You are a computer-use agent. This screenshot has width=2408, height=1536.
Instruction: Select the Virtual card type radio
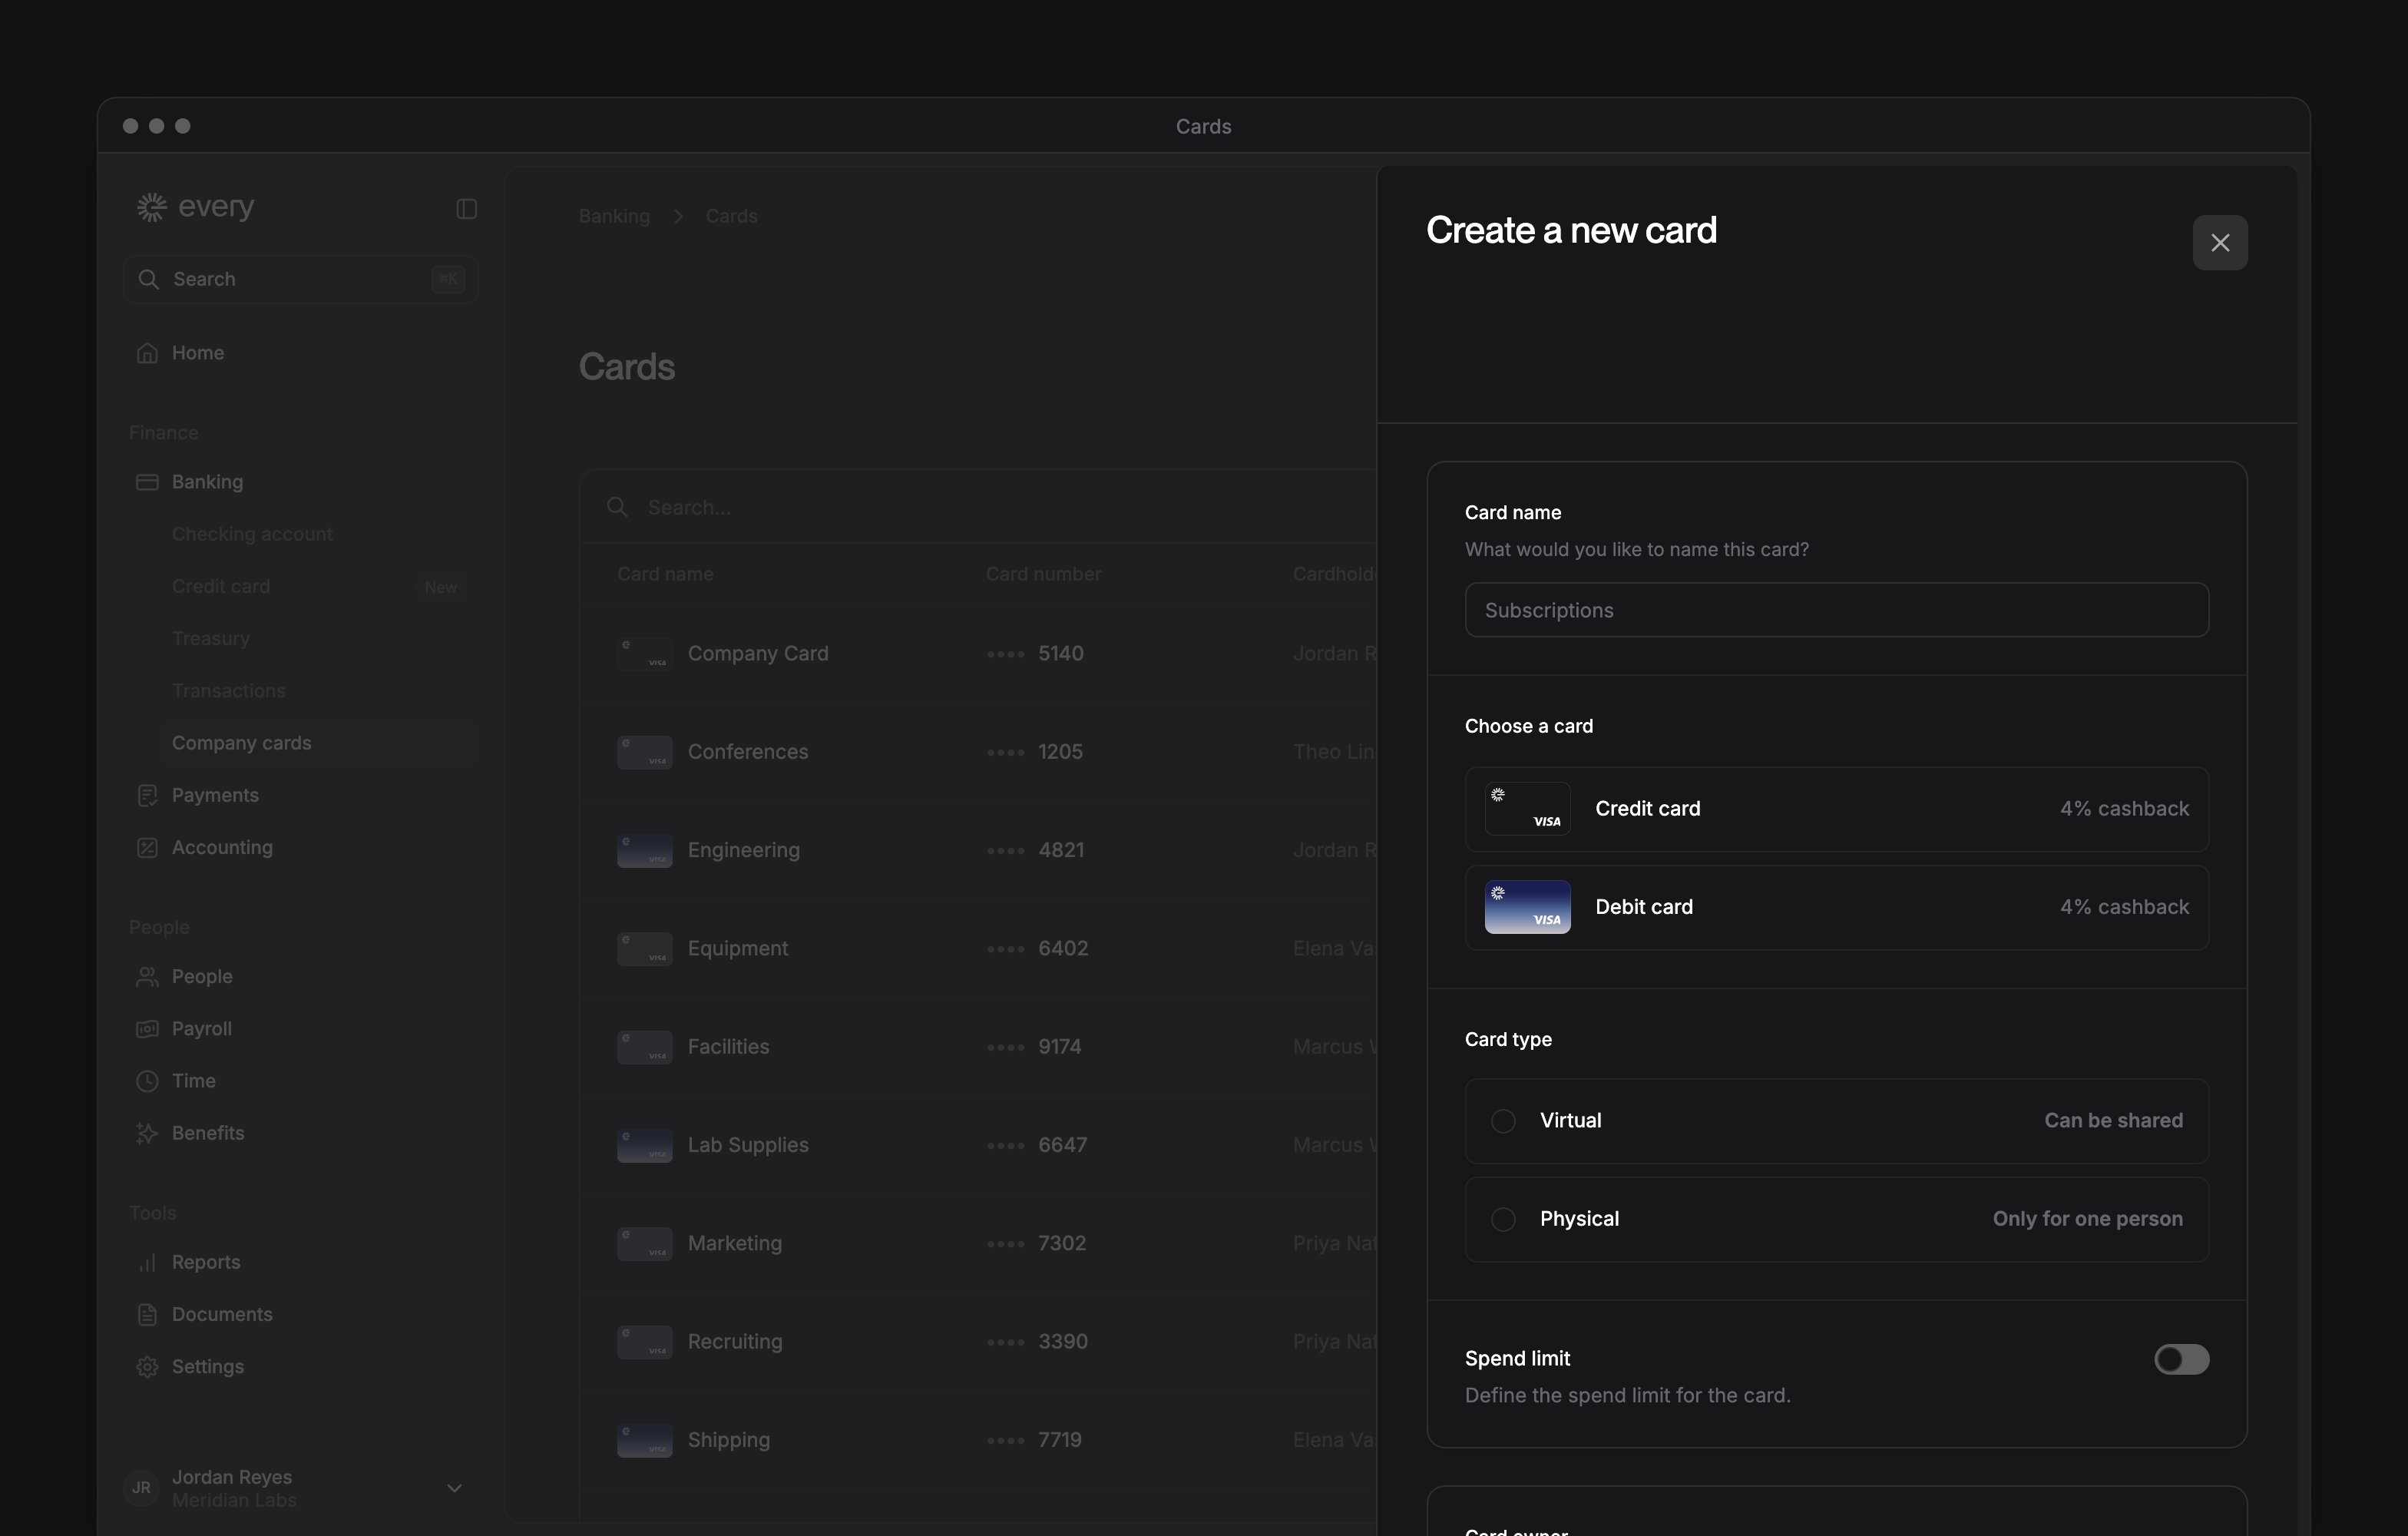point(1503,1121)
